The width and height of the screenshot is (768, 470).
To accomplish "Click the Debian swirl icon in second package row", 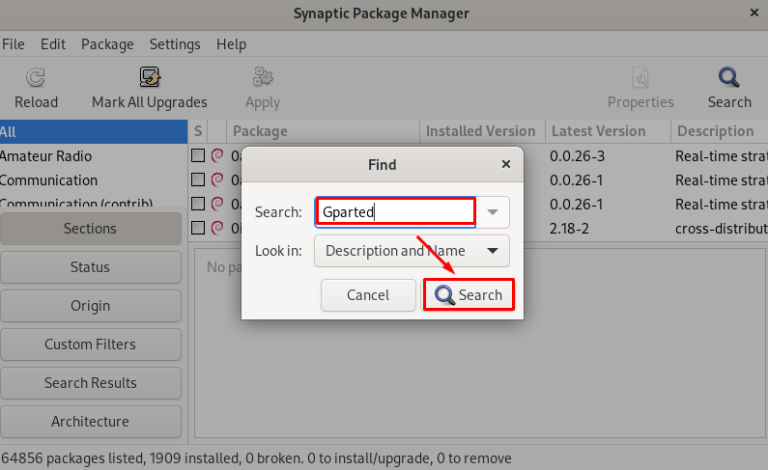I will (x=216, y=180).
